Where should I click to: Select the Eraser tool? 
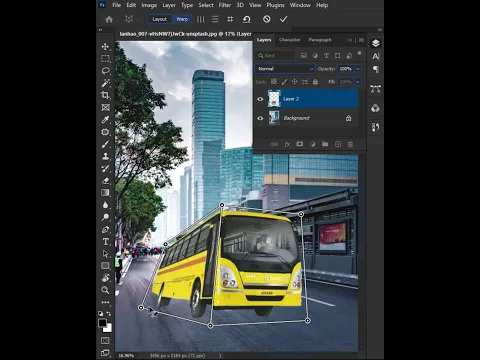click(105, 181)
